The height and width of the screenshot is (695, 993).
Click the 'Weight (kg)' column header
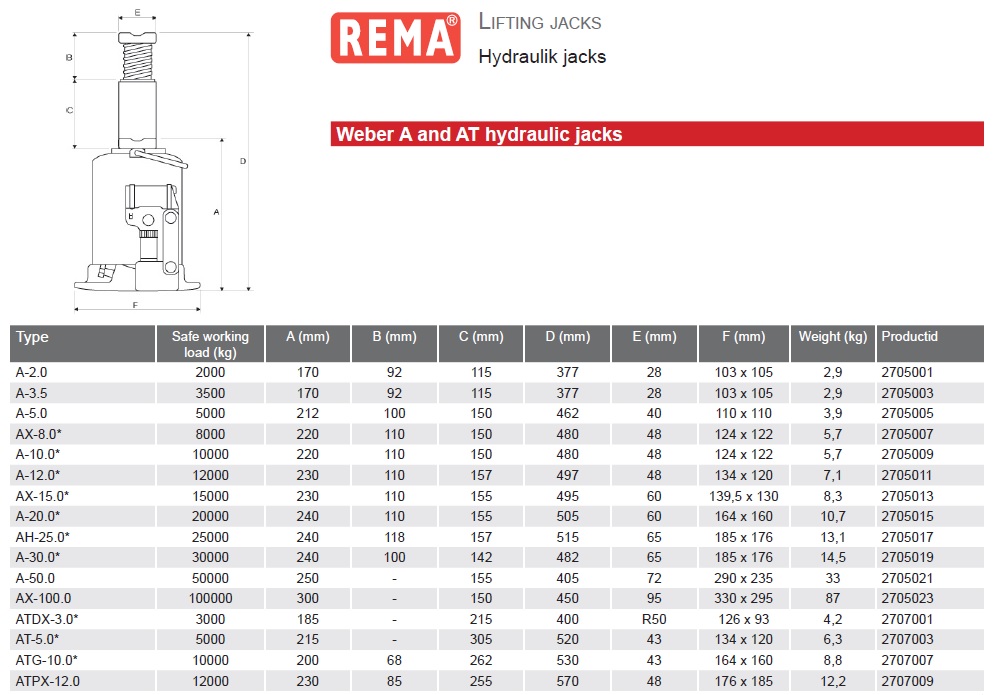click(x=832, y=337)
